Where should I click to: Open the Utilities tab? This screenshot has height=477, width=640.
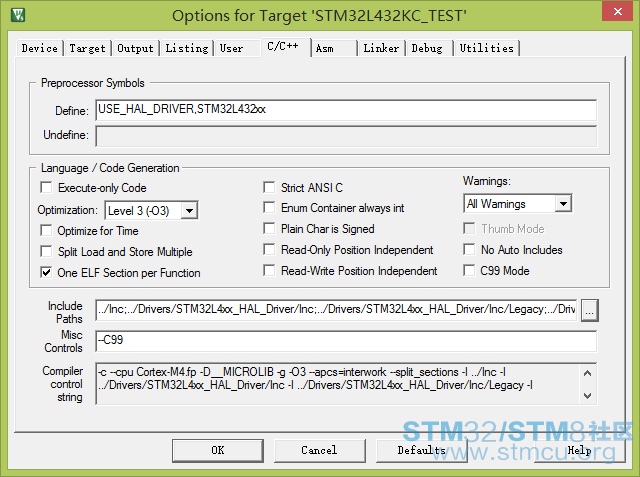coord(487,48)
